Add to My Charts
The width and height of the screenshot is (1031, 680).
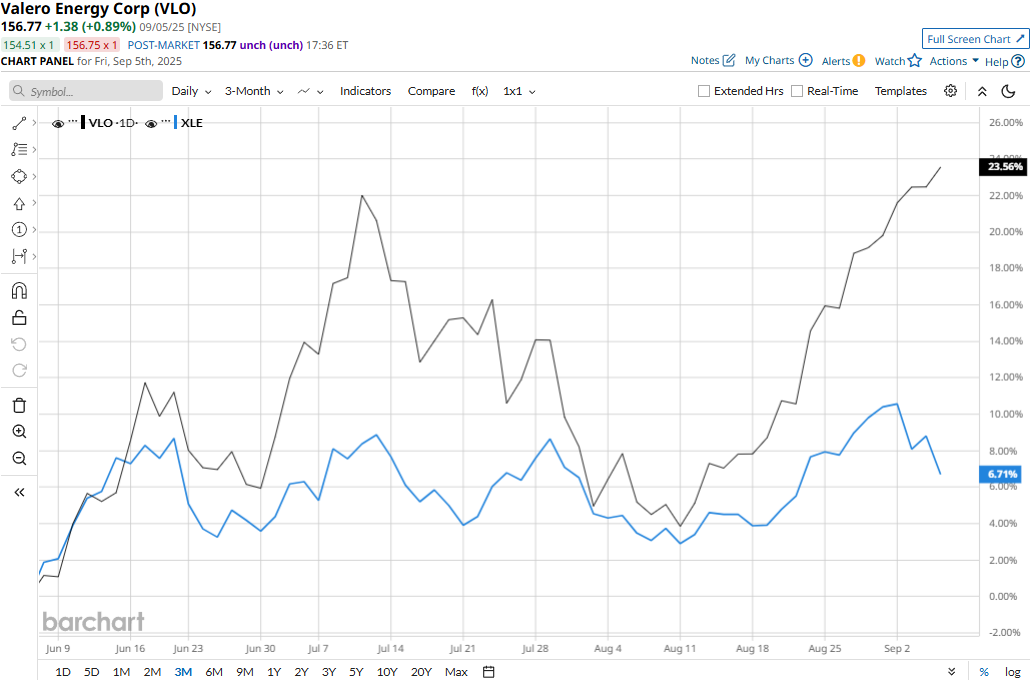(x=779, y=61)
